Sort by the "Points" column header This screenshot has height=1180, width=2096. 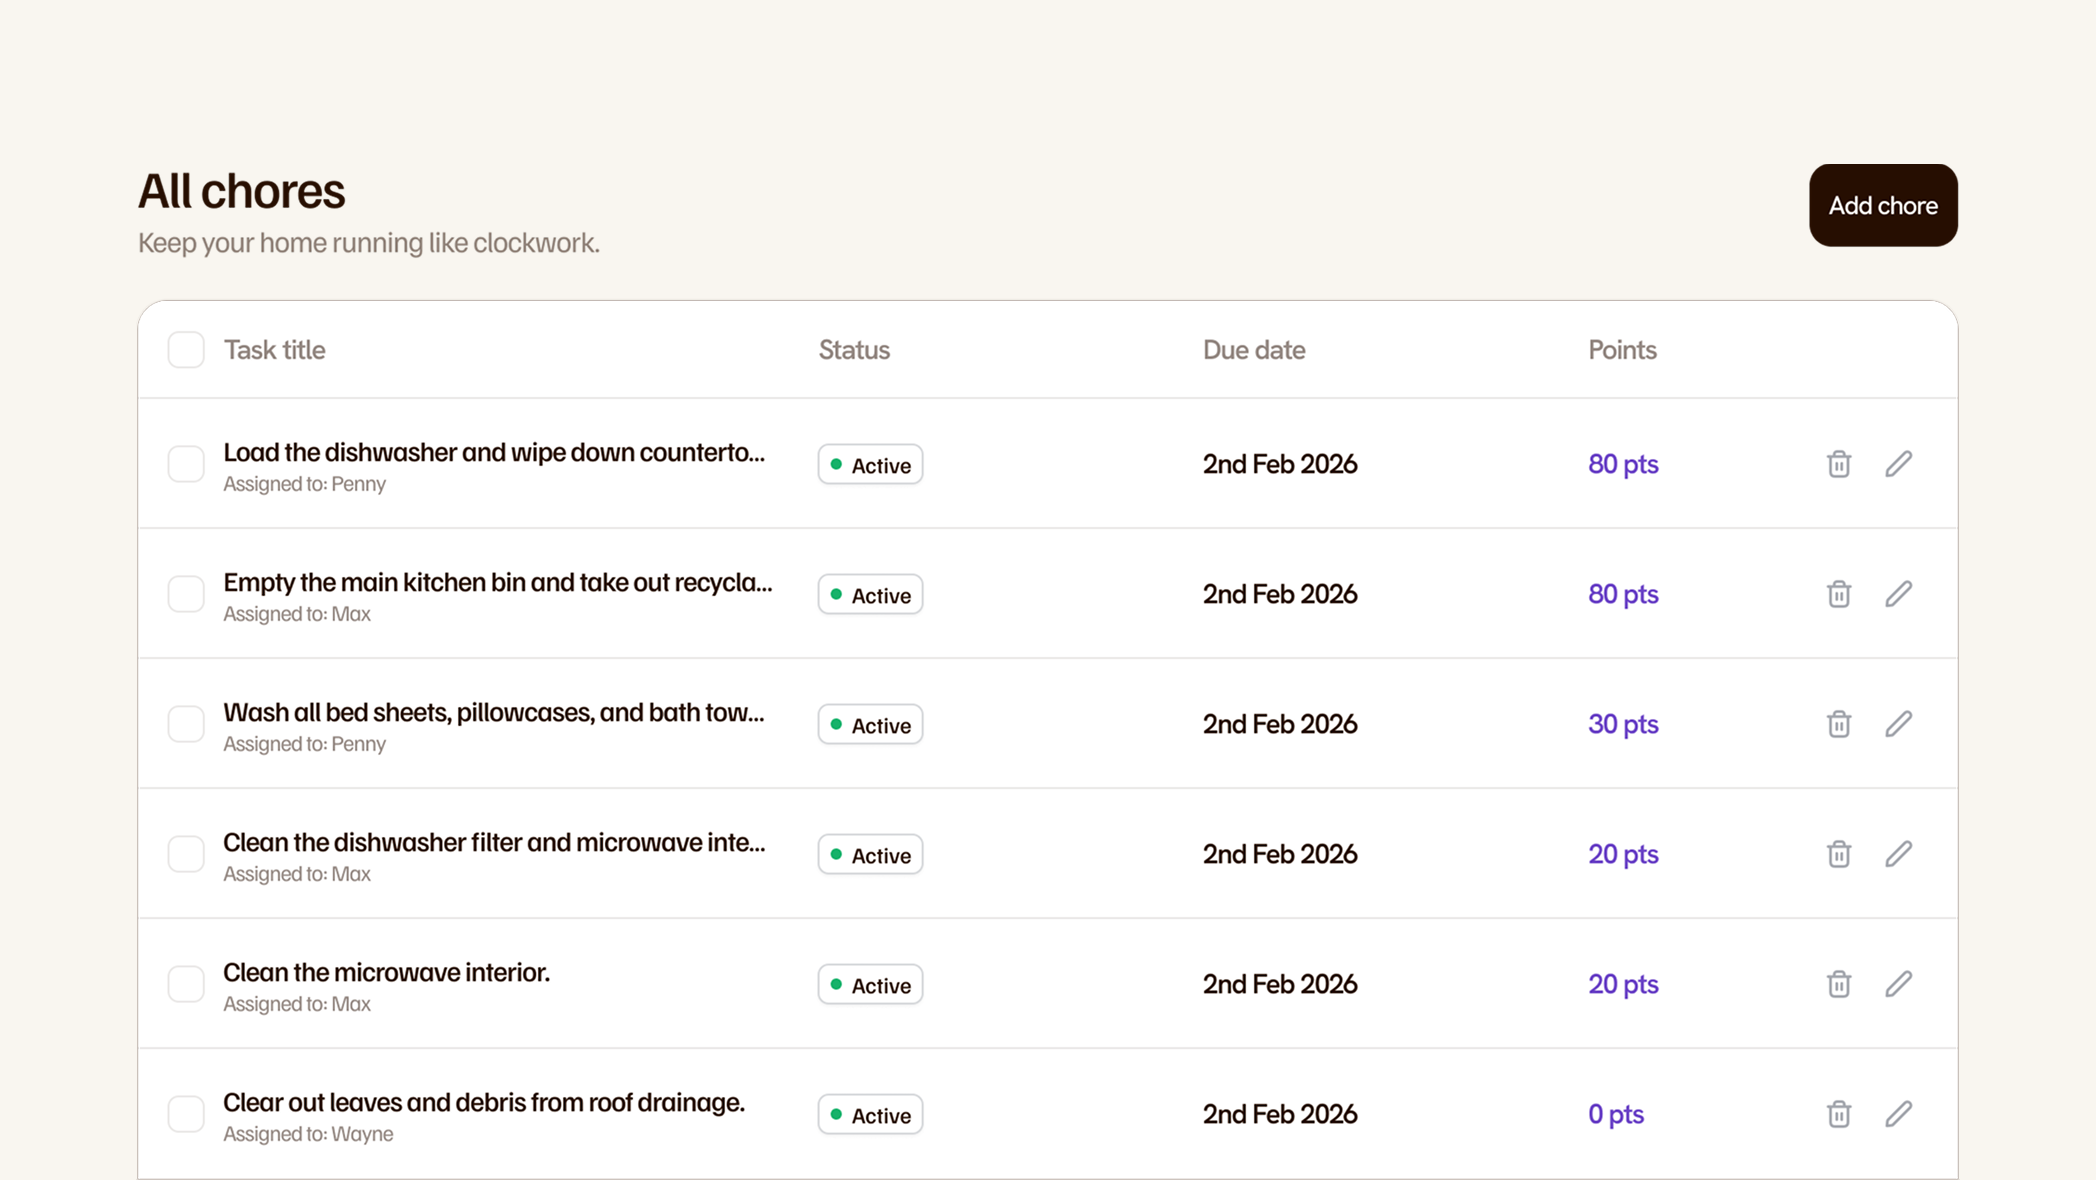1621,350
